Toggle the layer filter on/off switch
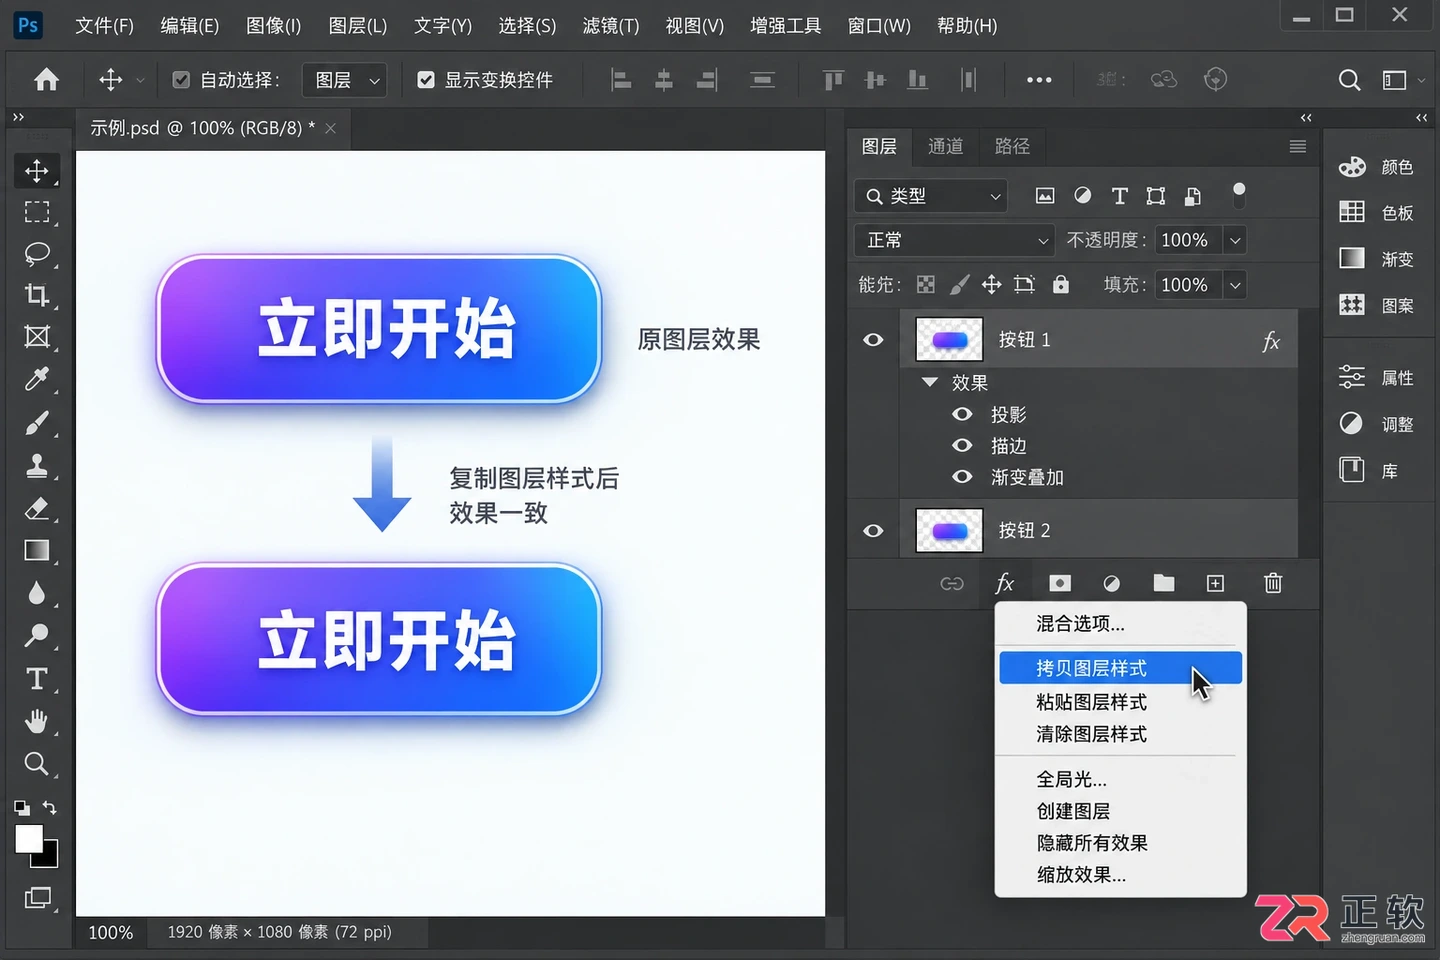 click(1239, 195)
